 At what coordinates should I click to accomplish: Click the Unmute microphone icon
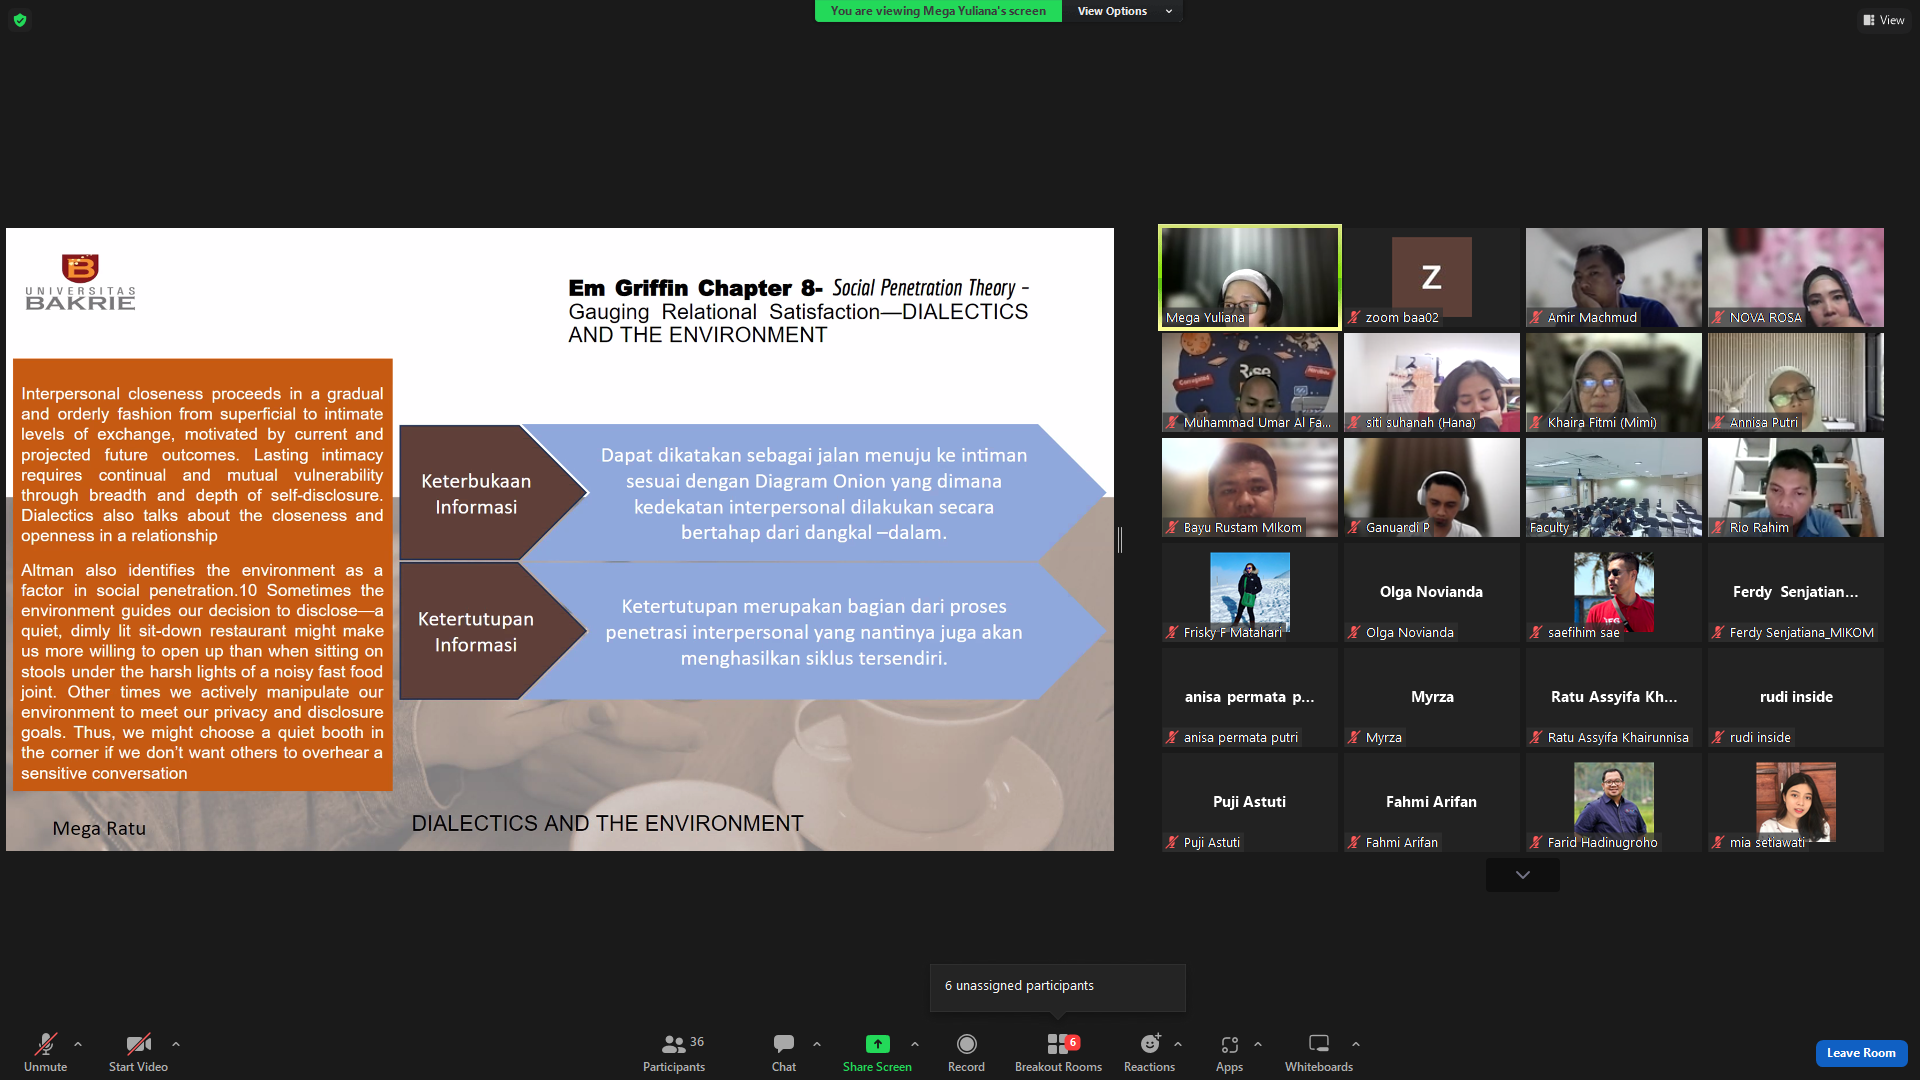click(45, 1044)
